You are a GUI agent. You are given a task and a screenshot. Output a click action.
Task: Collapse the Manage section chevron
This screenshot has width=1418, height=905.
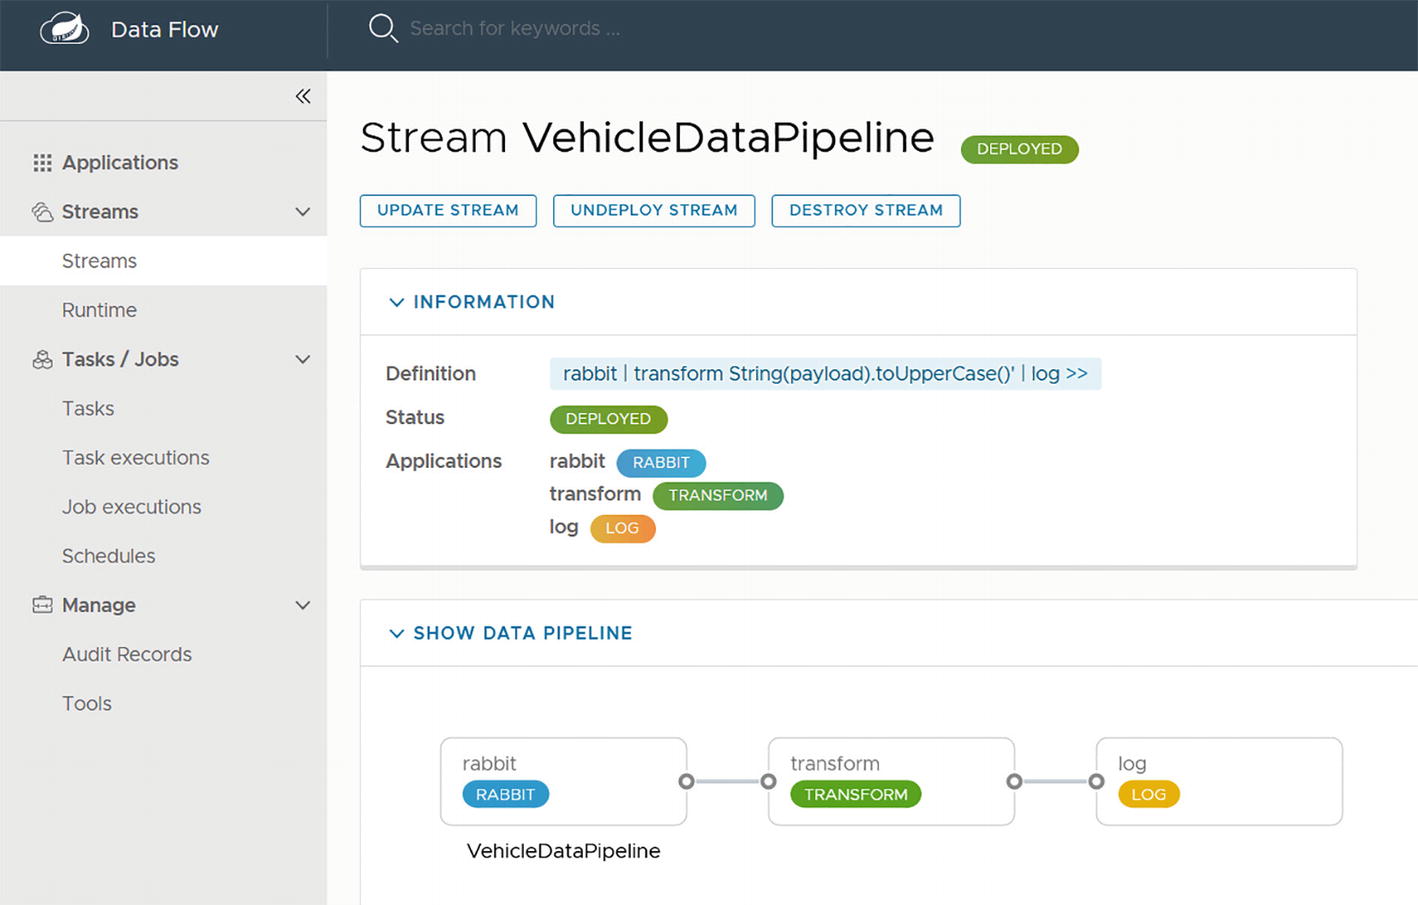point(303,605)
